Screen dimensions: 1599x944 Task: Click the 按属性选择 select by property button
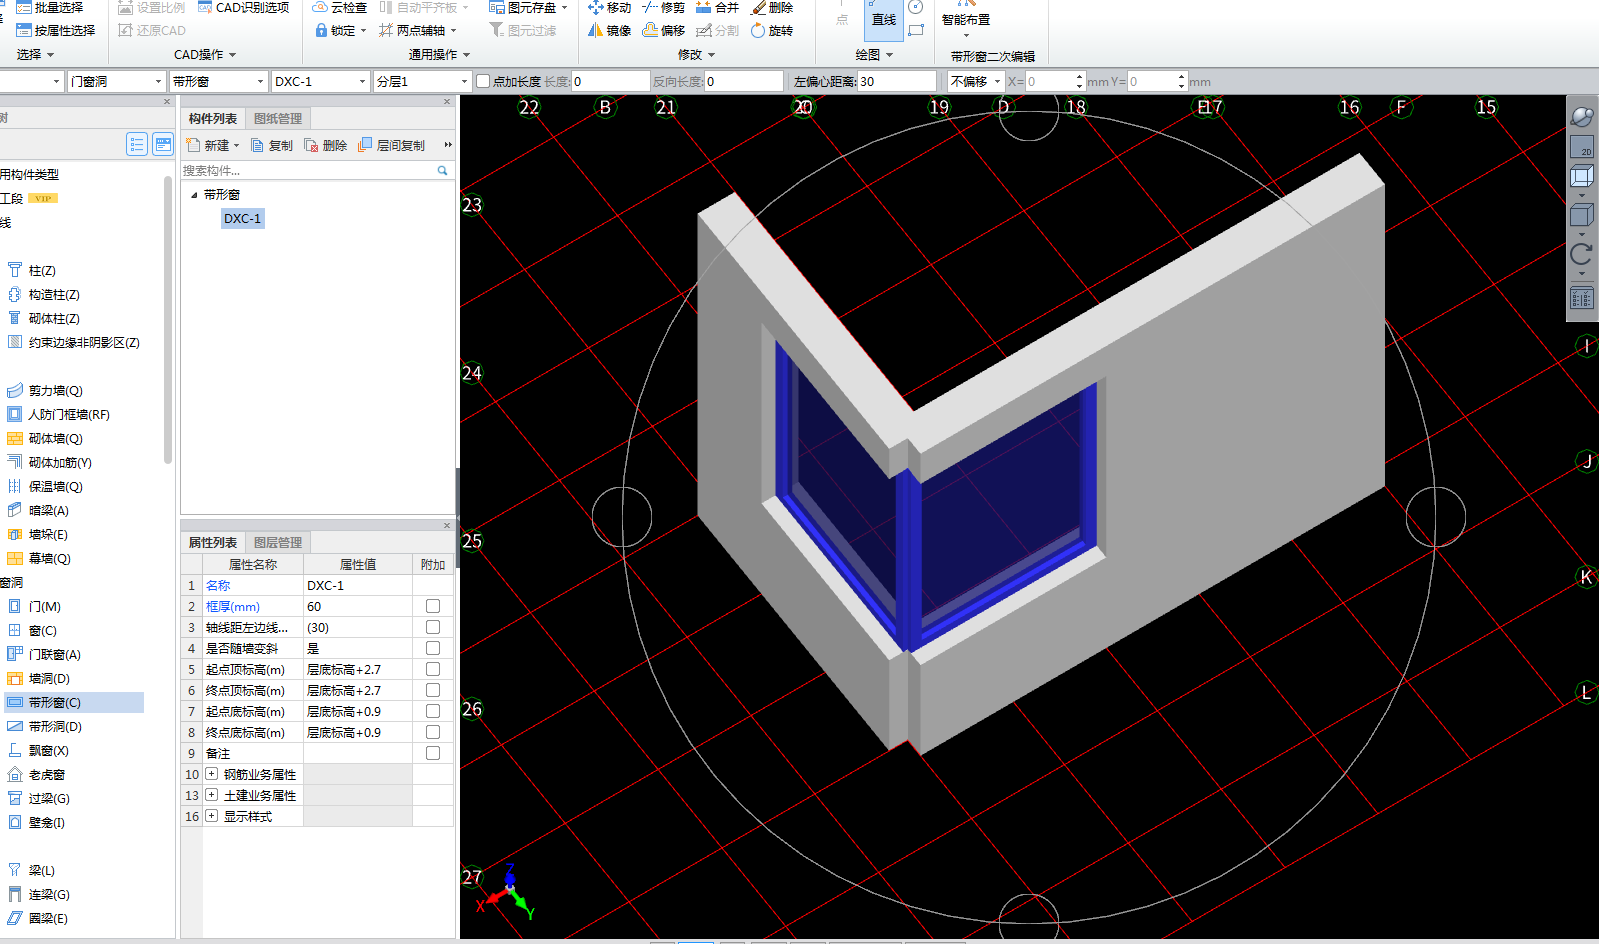coord(56,30)
